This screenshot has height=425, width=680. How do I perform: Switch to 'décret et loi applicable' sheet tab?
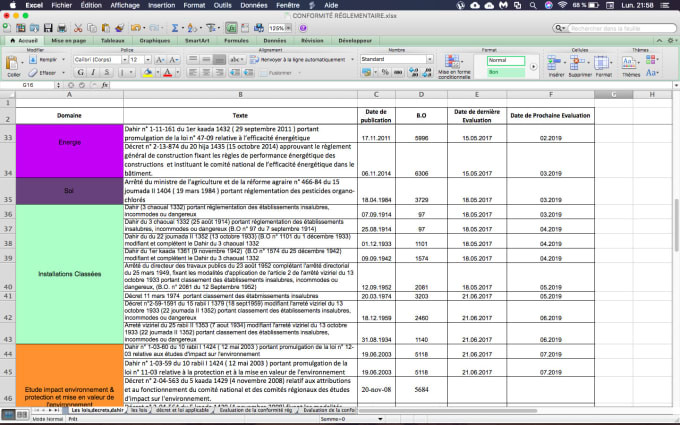click(x=182, y=410)
